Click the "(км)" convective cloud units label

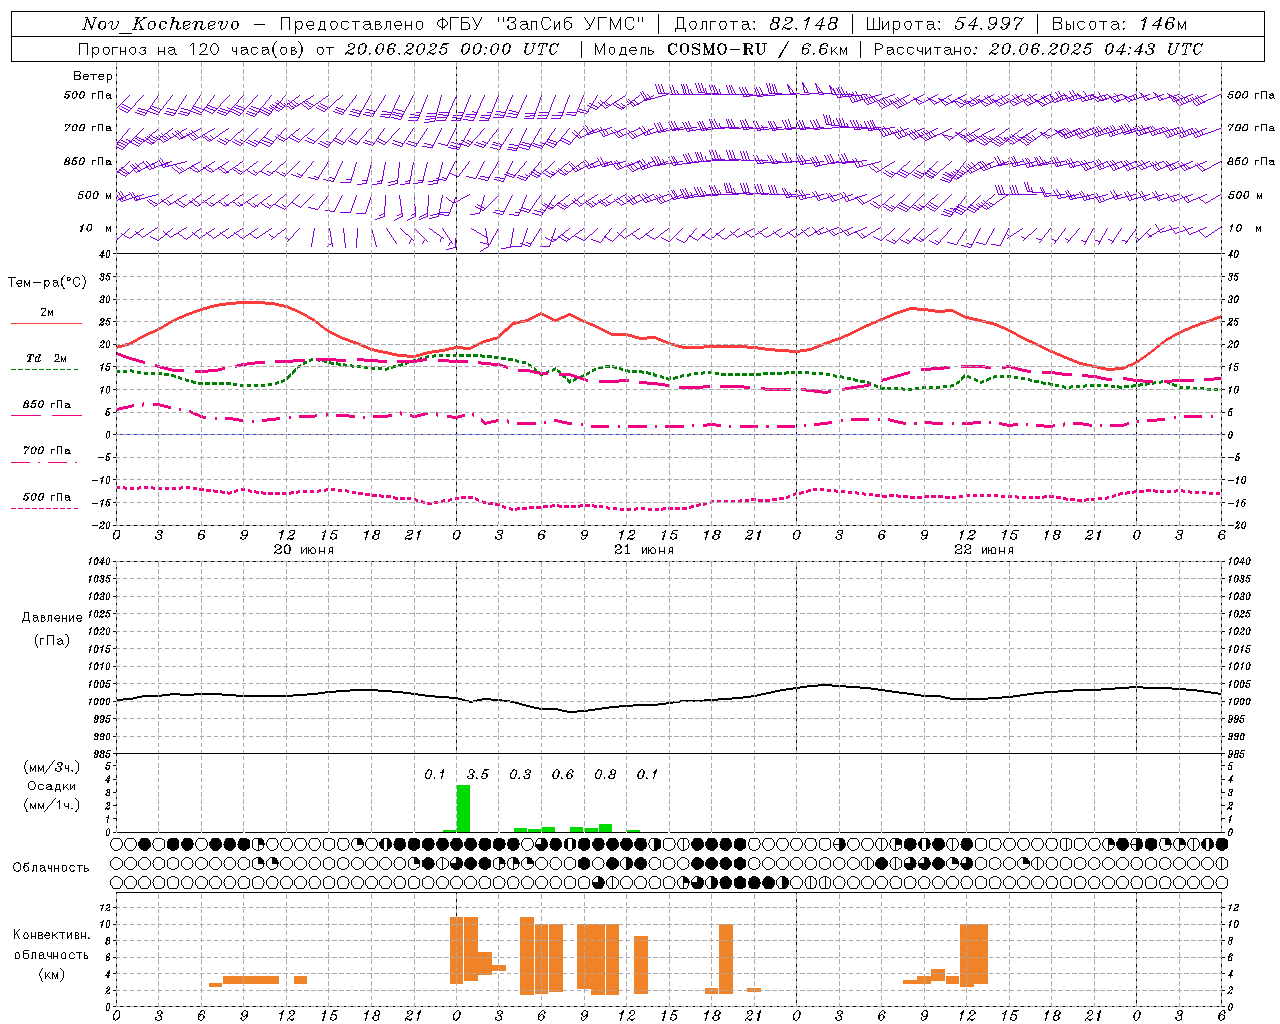52,974
